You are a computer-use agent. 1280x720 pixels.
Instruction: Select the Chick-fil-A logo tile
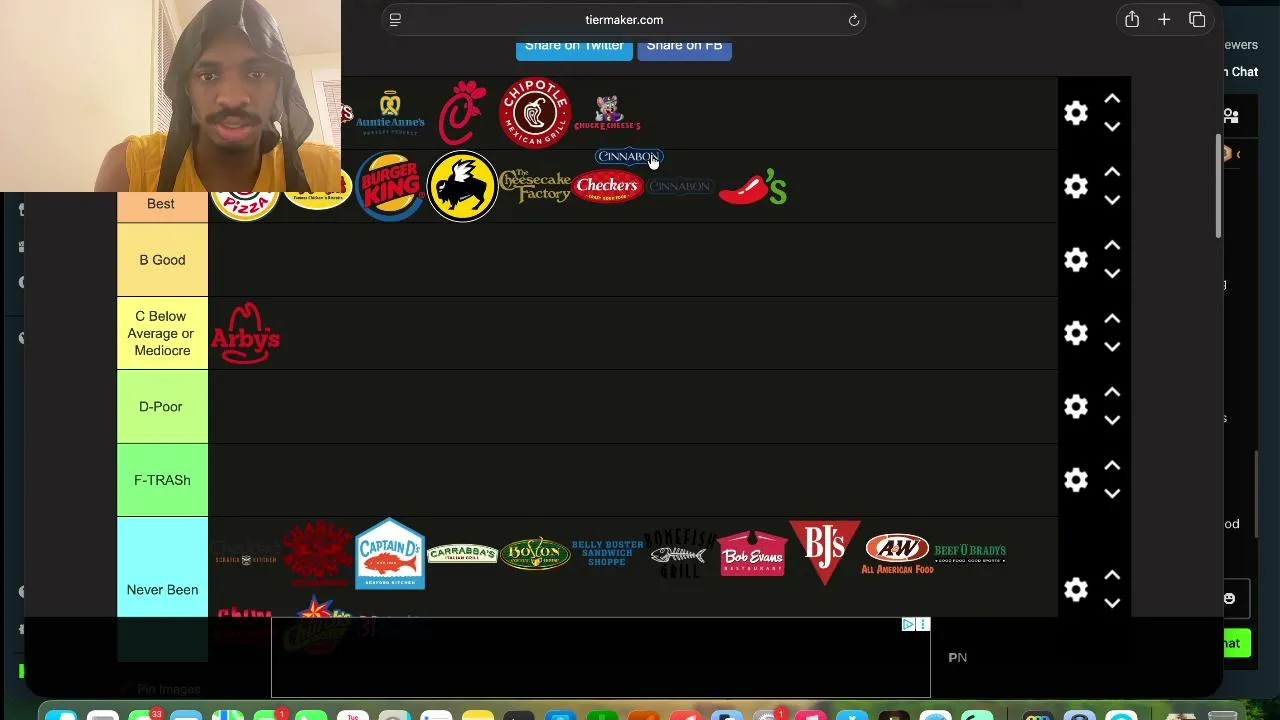click(462, 113)
